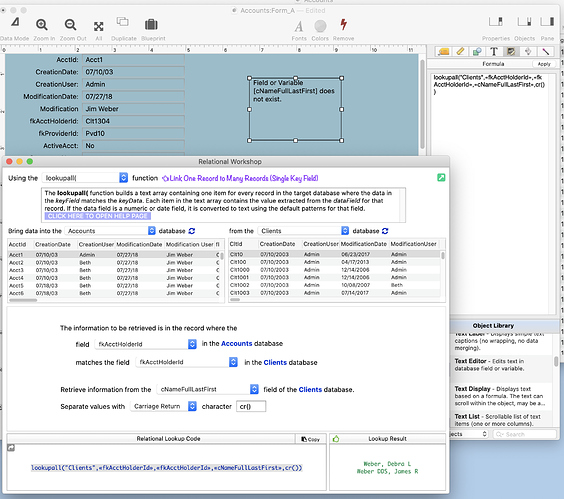This screenshot has width=564, height=499.
Task: Duplicate the selected object
Action: coord(123,22)
